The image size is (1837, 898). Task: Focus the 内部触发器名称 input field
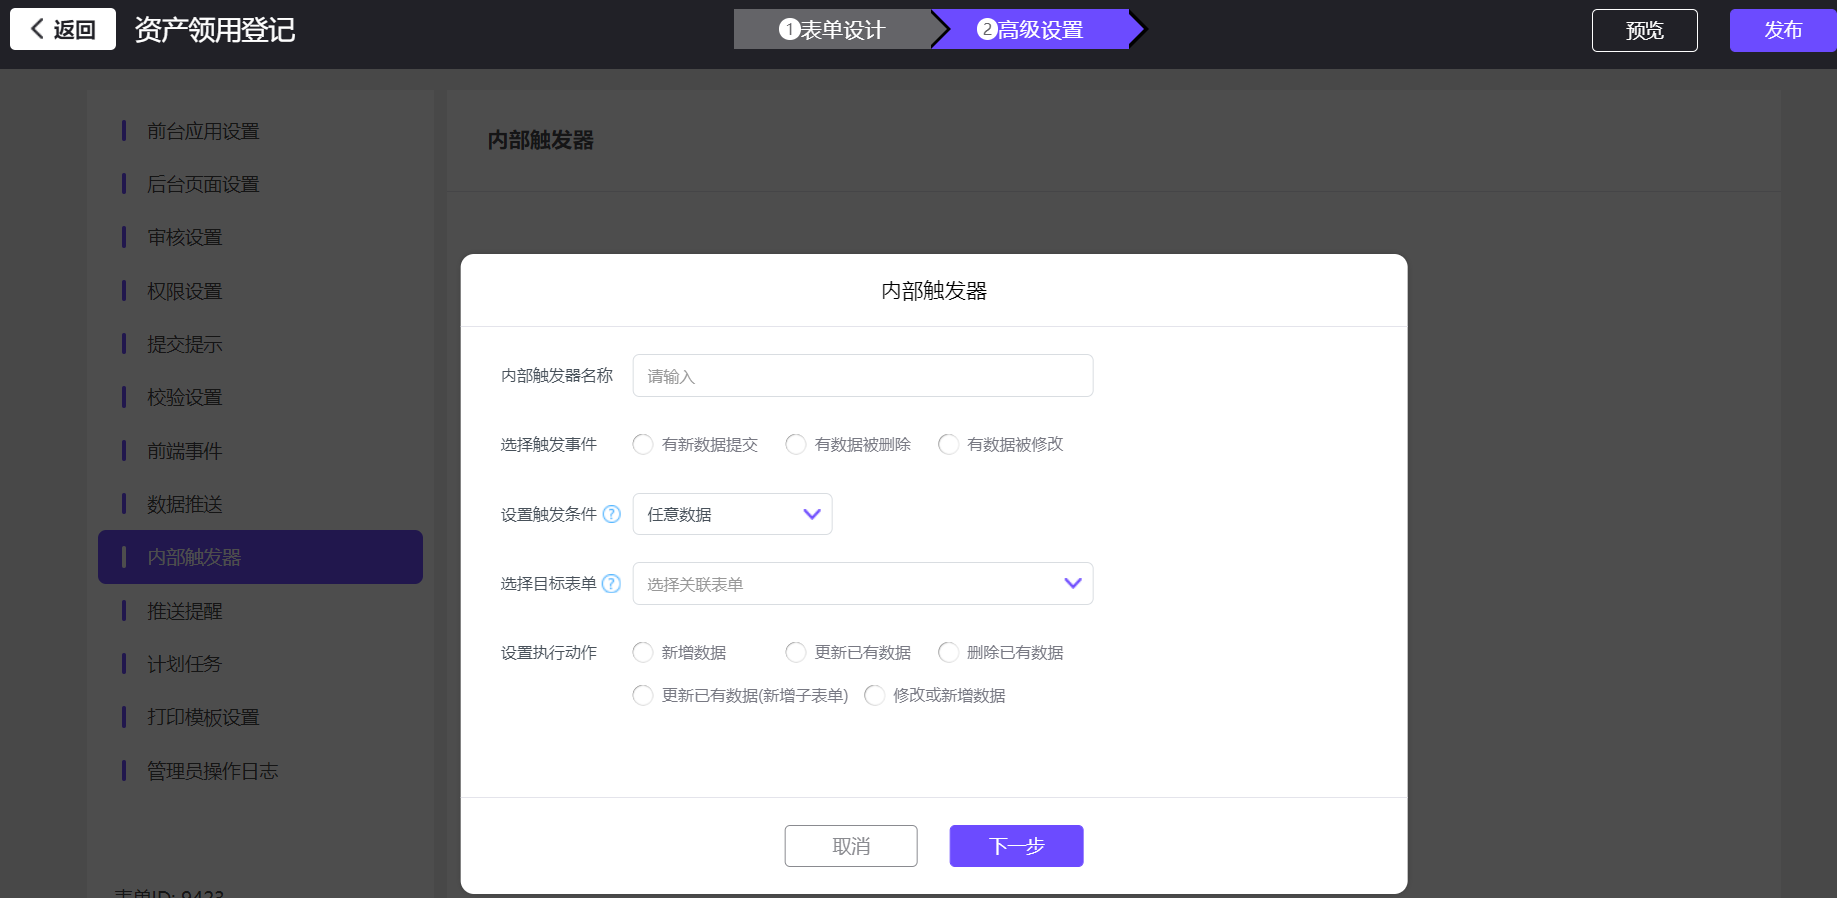[863, 375]
